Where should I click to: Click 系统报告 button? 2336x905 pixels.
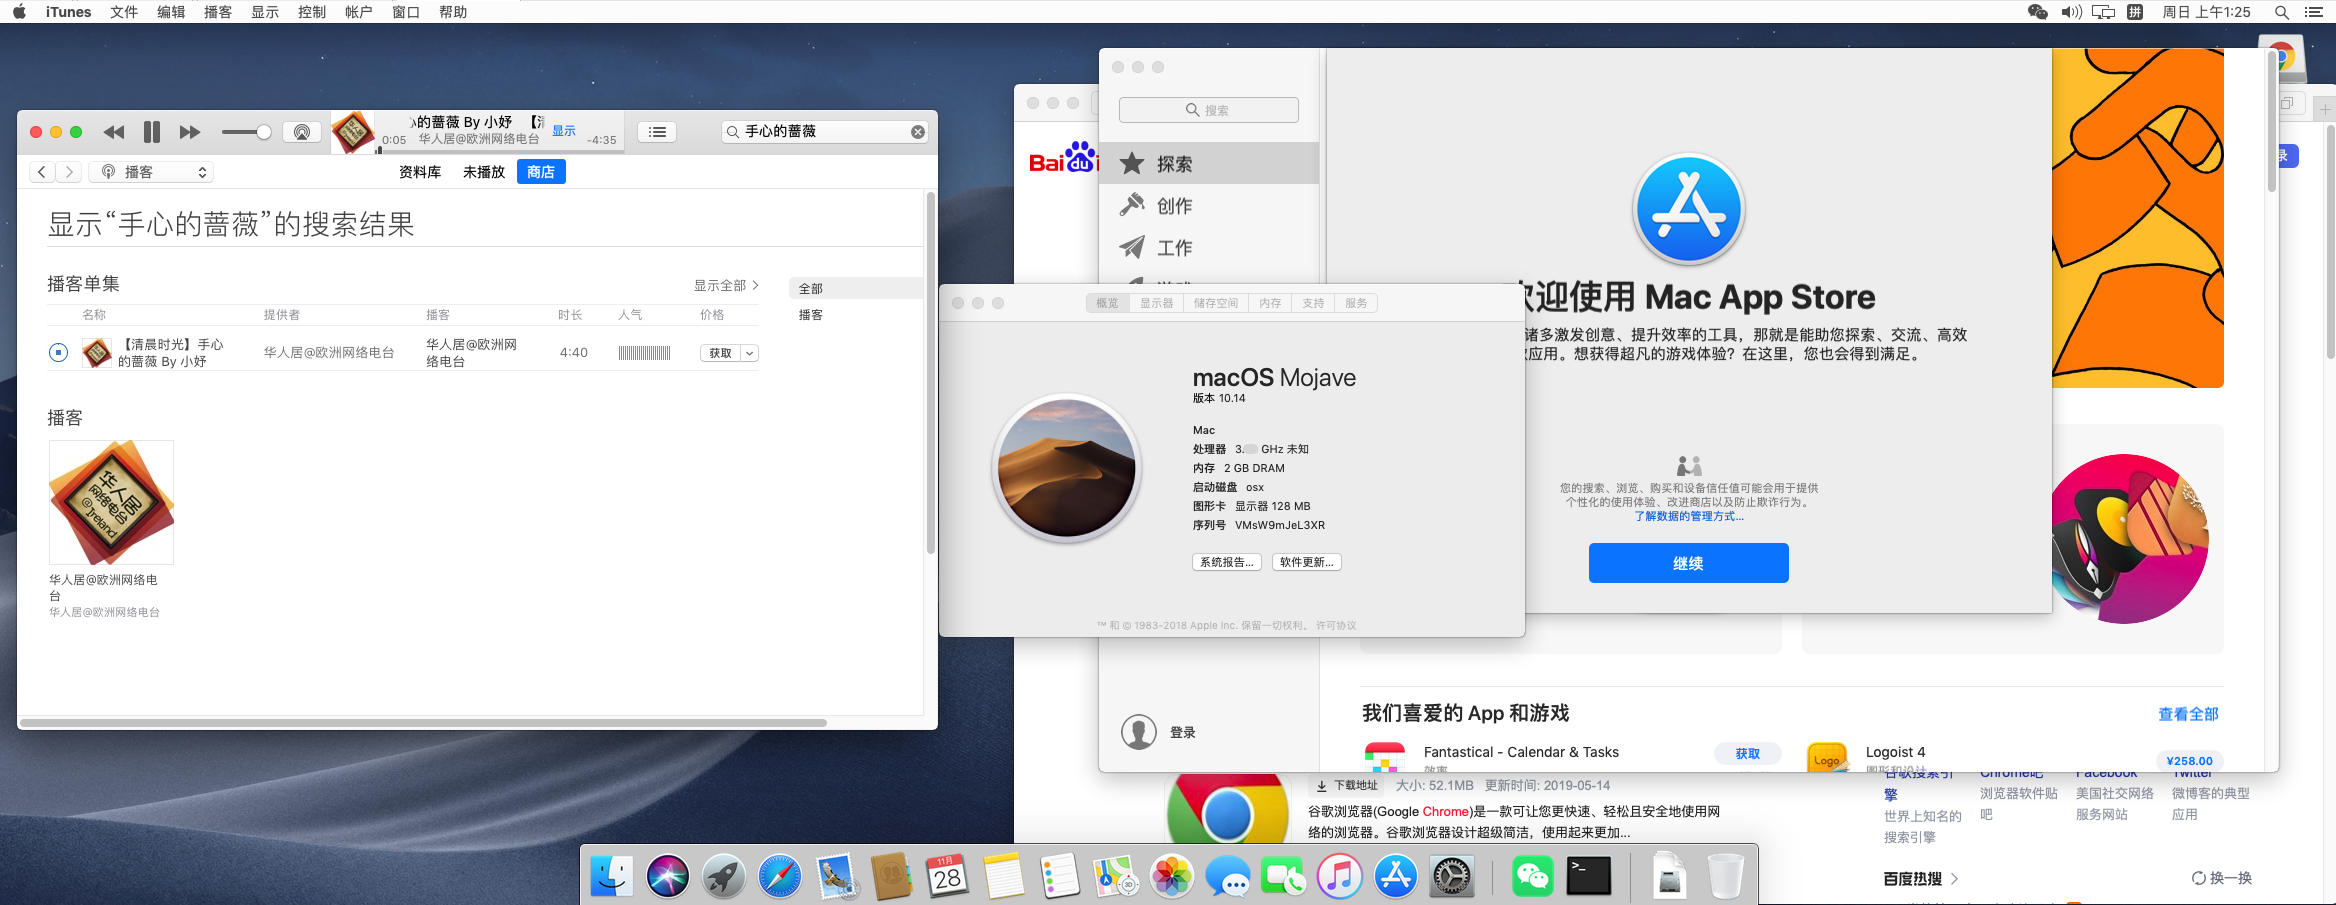1227,562
